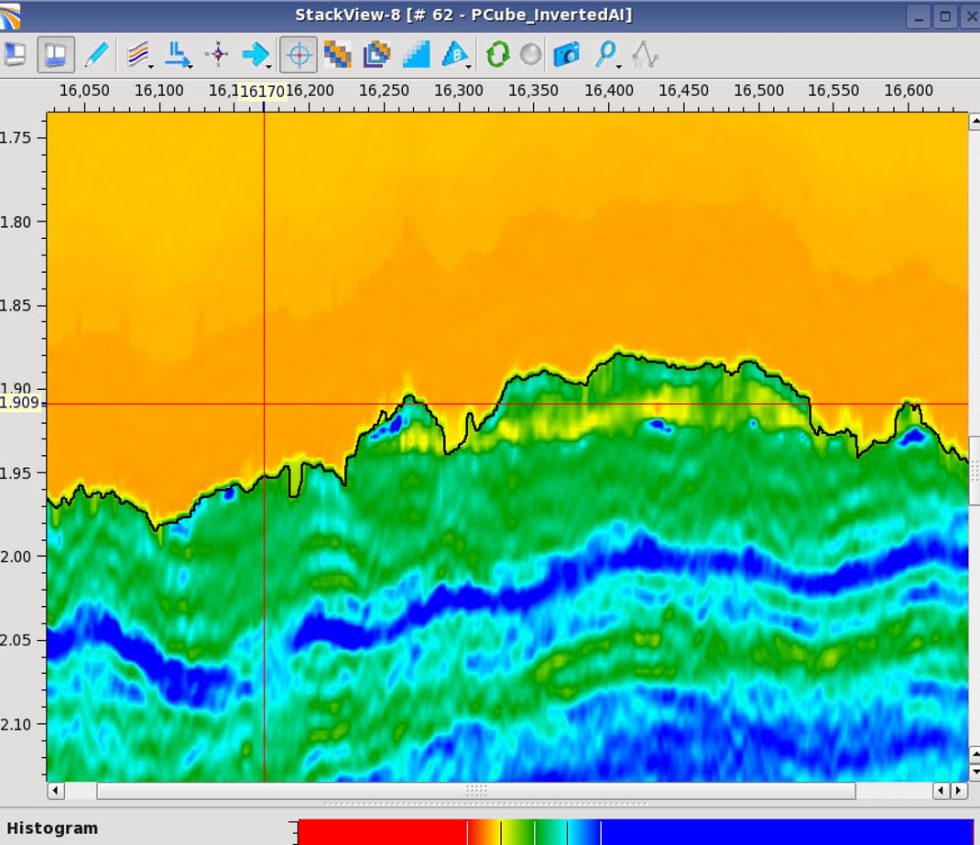Click the checkered blue-orange overlay icon

coord(338,54)
